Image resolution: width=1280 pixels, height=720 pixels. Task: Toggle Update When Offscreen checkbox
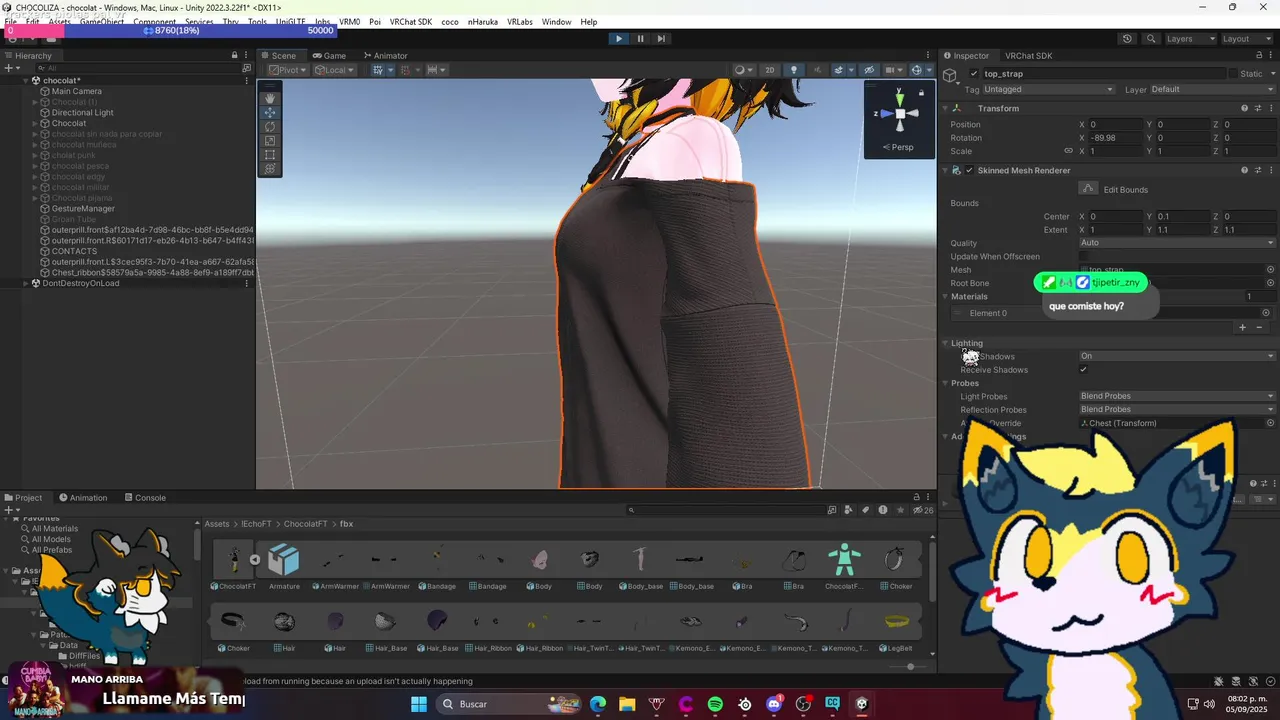1083,257
